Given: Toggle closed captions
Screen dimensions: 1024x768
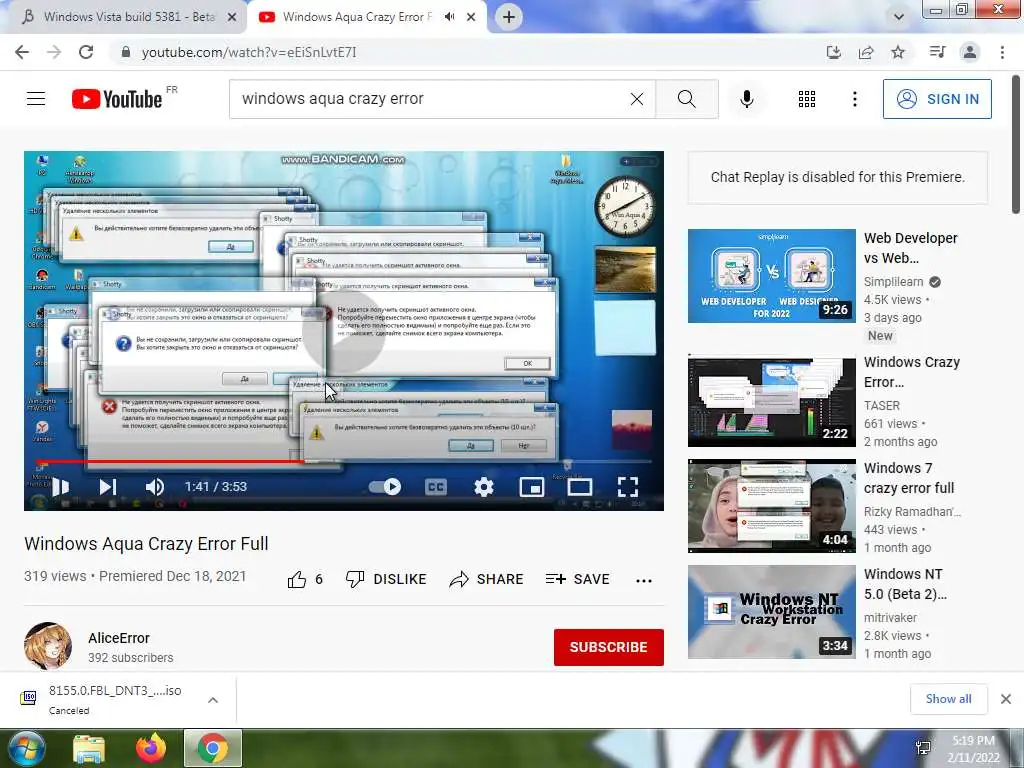Looking at the screenshot, I should click(436, 487).
